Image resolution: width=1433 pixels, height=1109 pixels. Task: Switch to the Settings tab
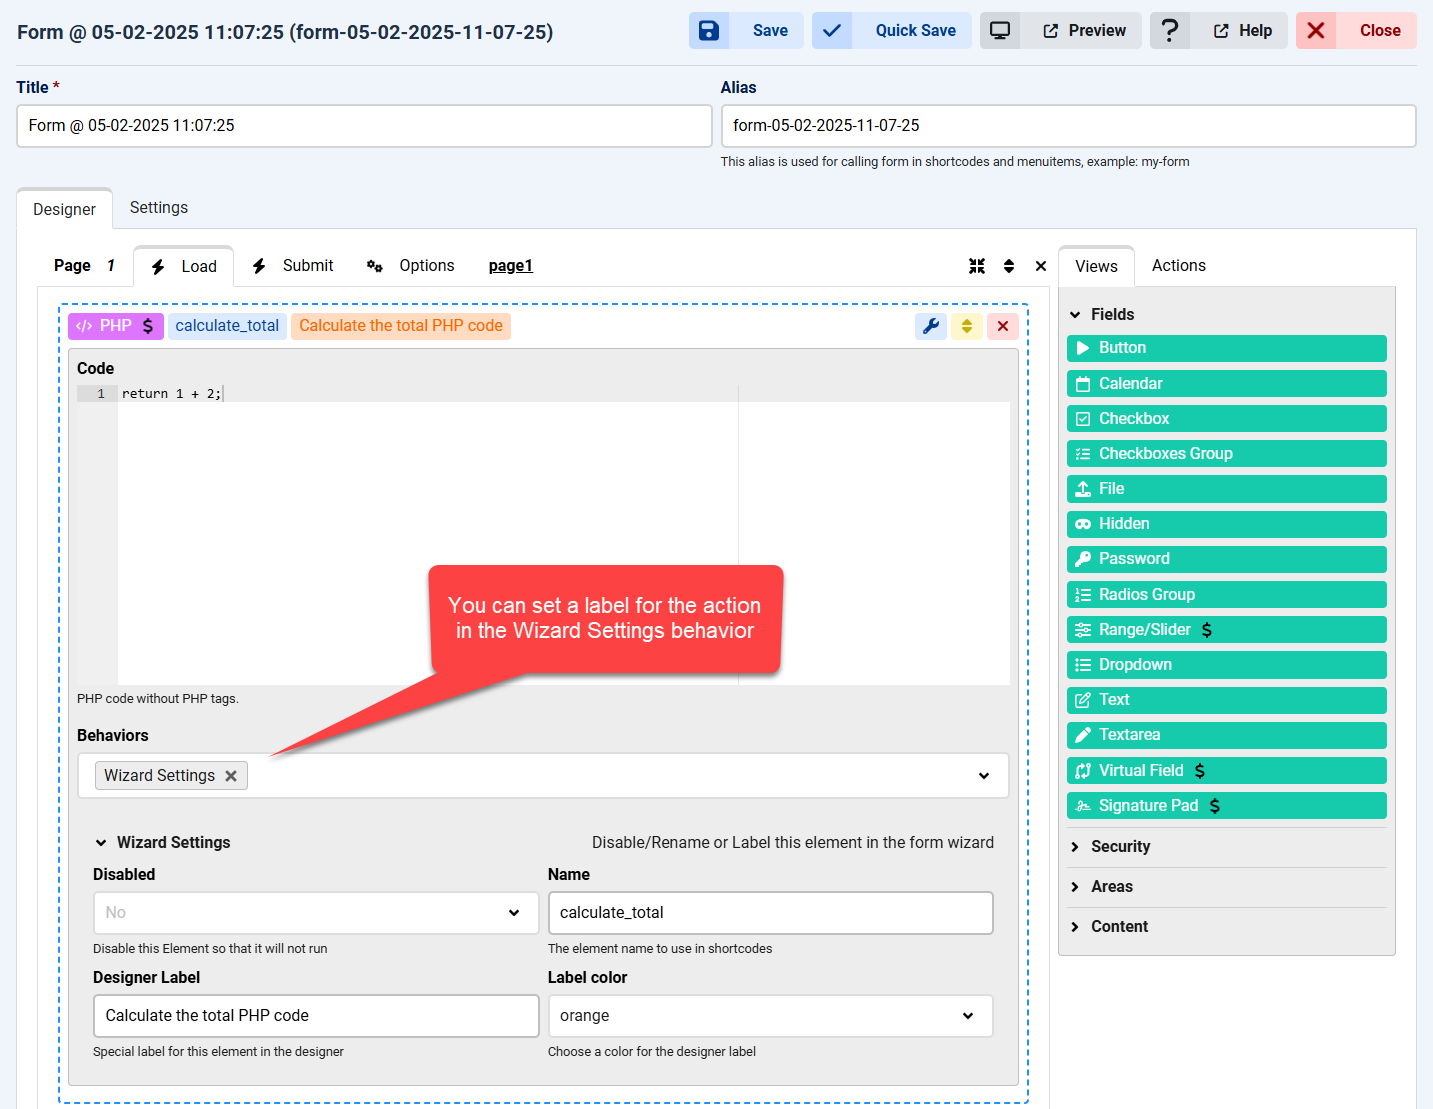159,208
